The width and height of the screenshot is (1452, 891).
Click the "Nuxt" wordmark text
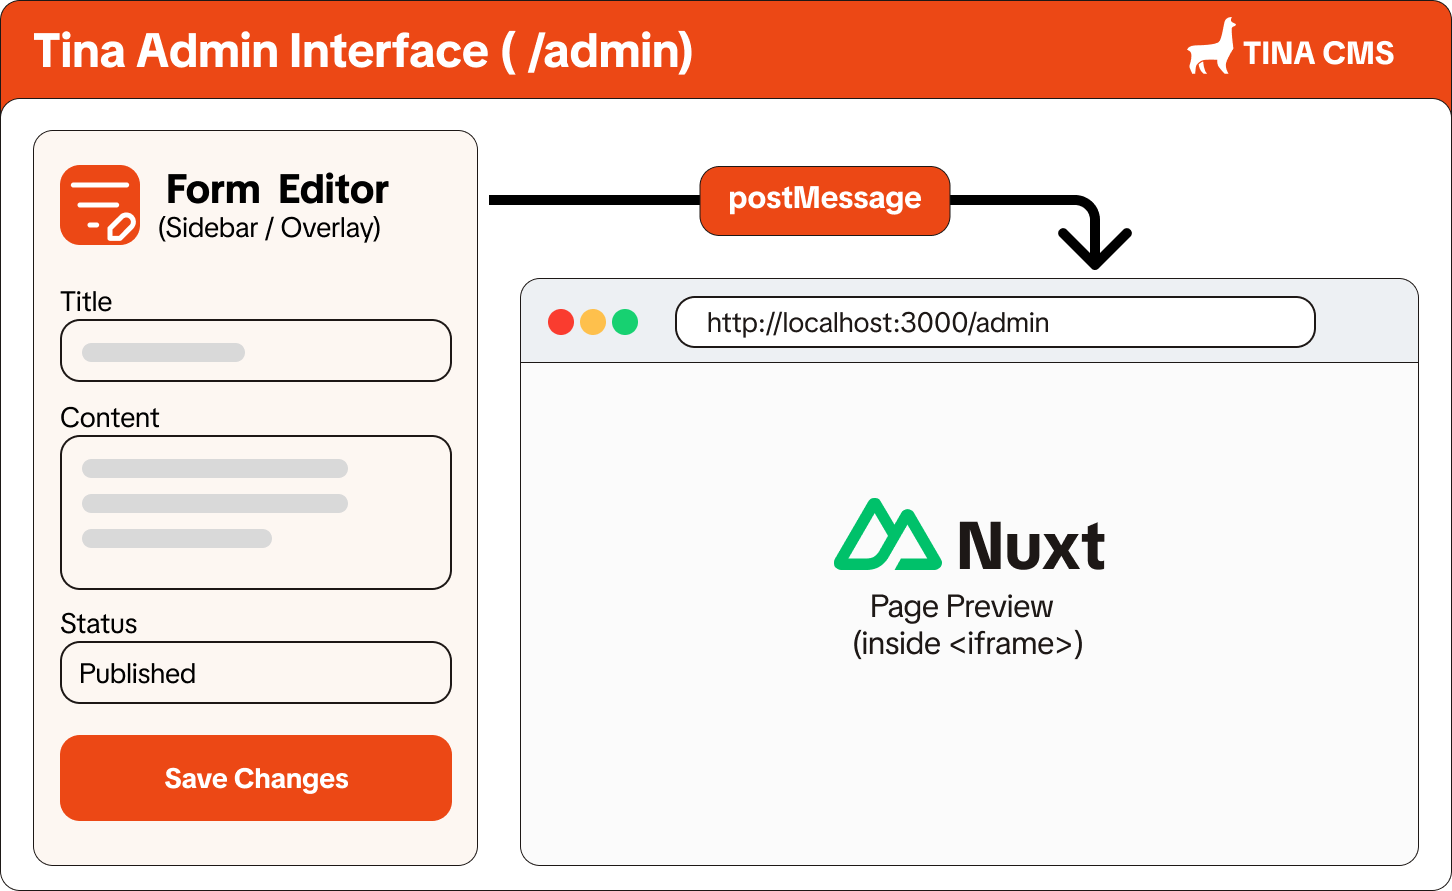[x=1031, y=545]
